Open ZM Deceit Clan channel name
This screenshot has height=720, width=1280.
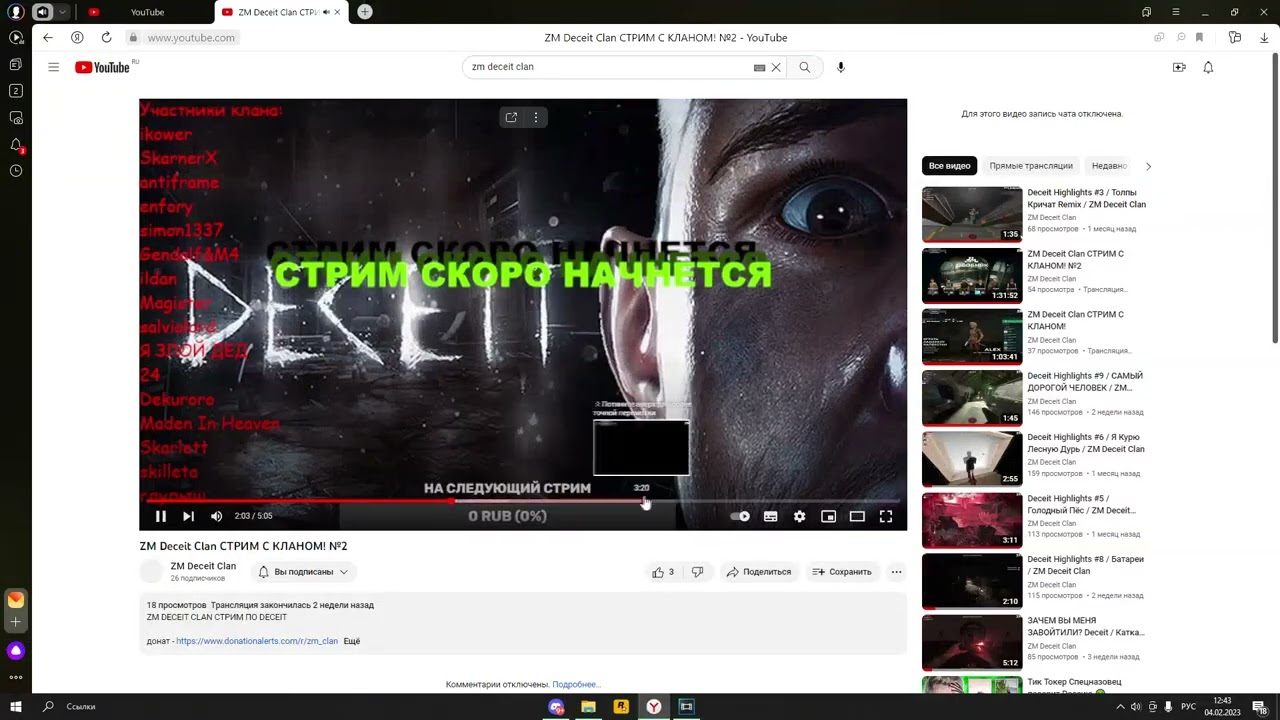(x=203, y=566)
